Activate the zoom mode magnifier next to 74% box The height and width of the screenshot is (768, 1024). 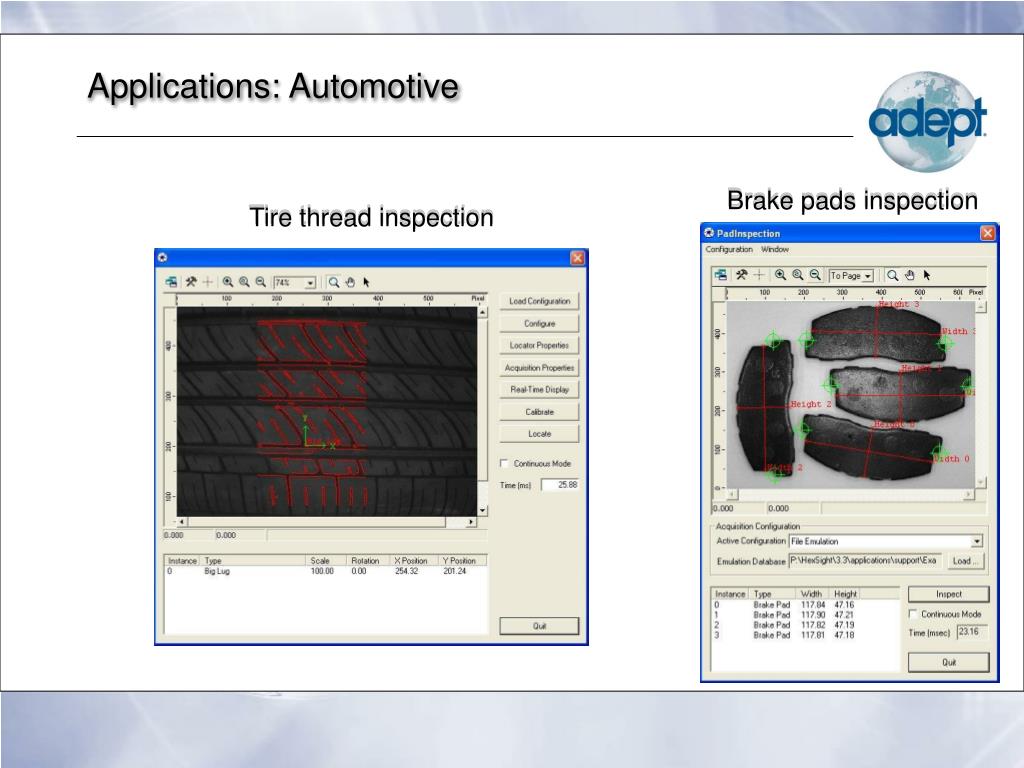pos(333,282)
